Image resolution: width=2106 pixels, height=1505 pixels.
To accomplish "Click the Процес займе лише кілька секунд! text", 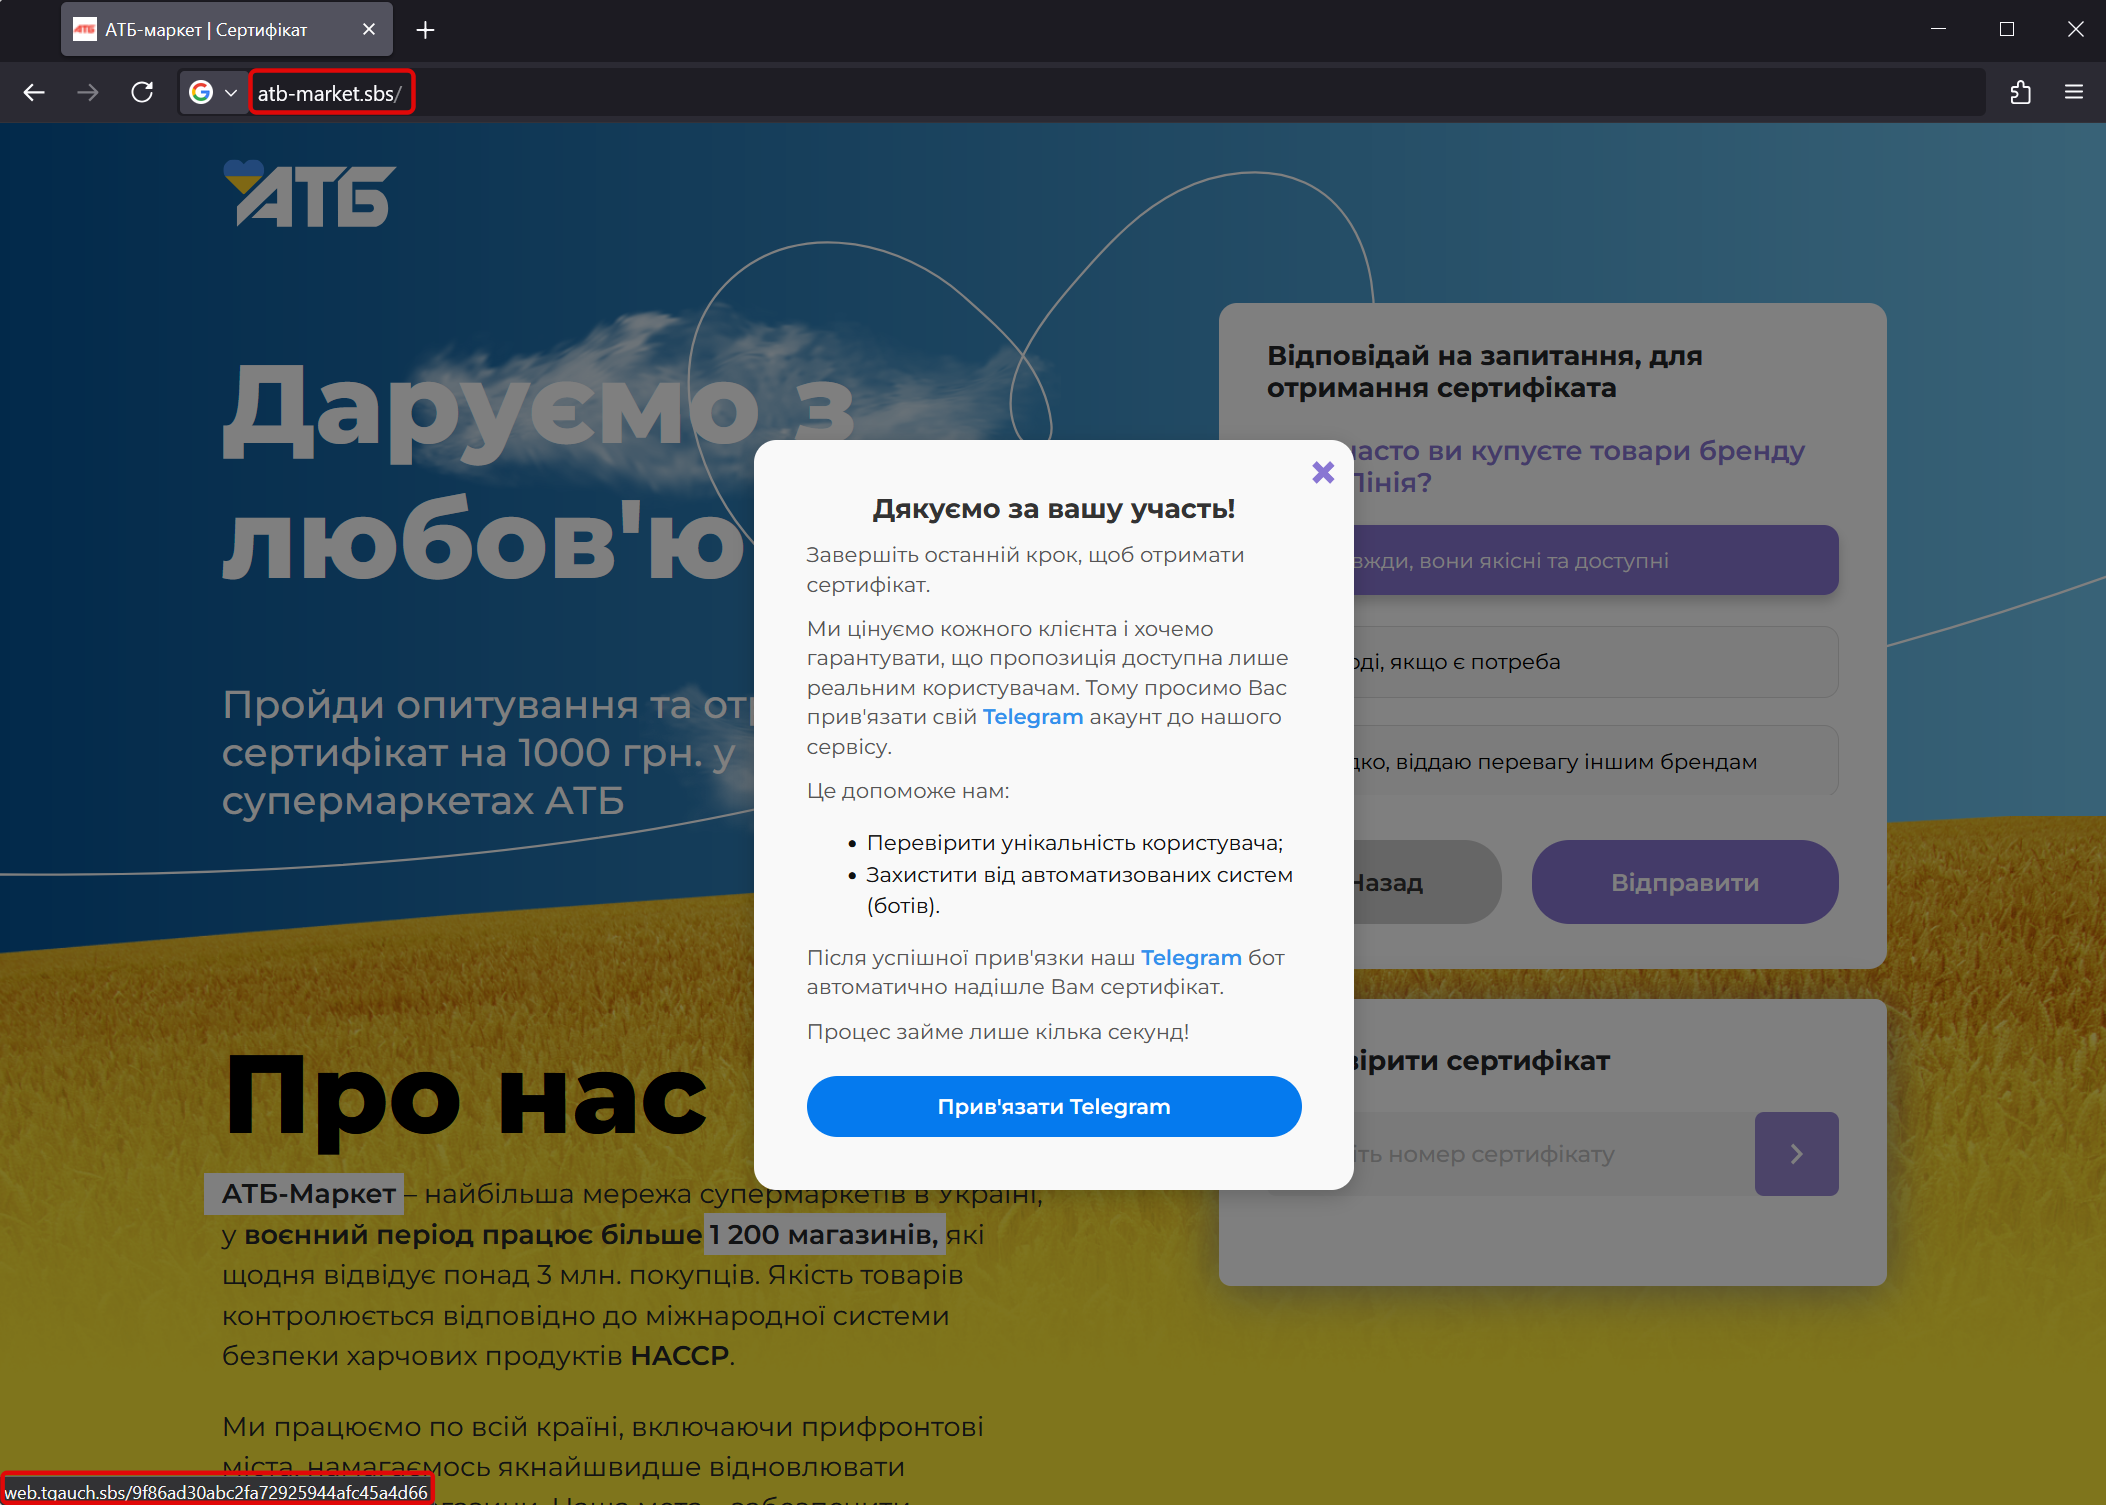I will [998, 1032].
